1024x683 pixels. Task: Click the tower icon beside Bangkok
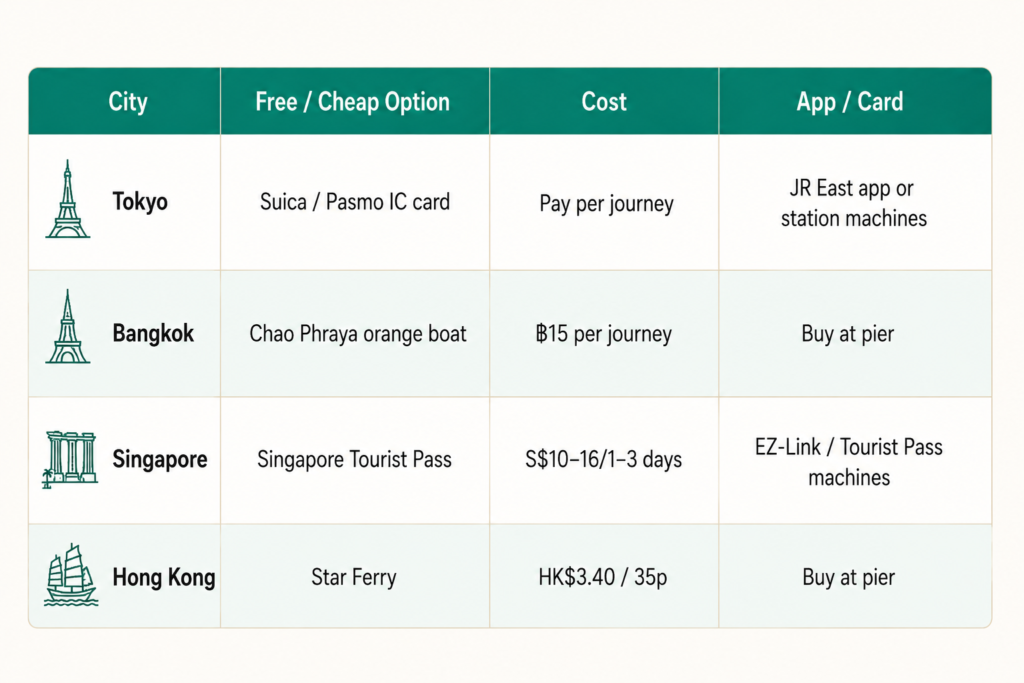click(x=67, y=326)
